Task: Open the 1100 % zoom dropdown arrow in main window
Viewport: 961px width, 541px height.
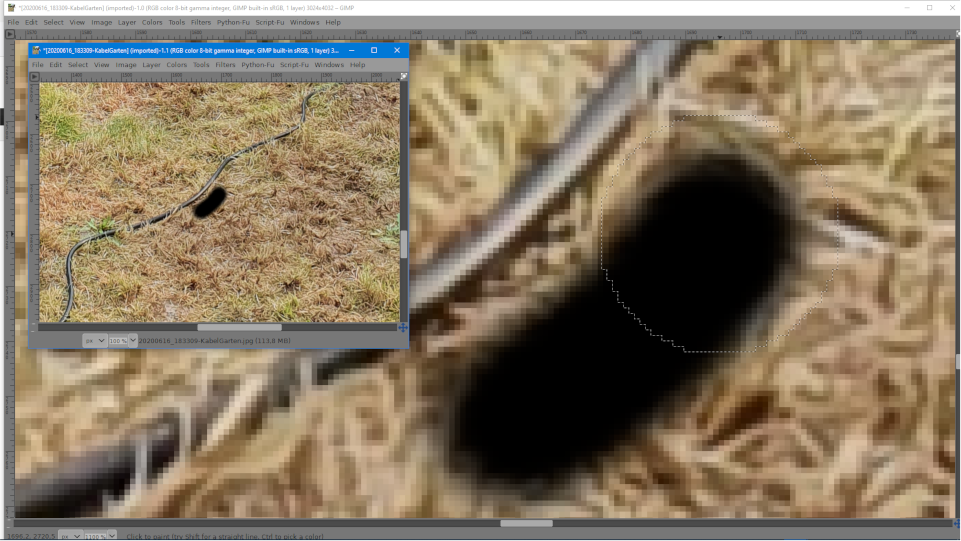Action: 112,536
